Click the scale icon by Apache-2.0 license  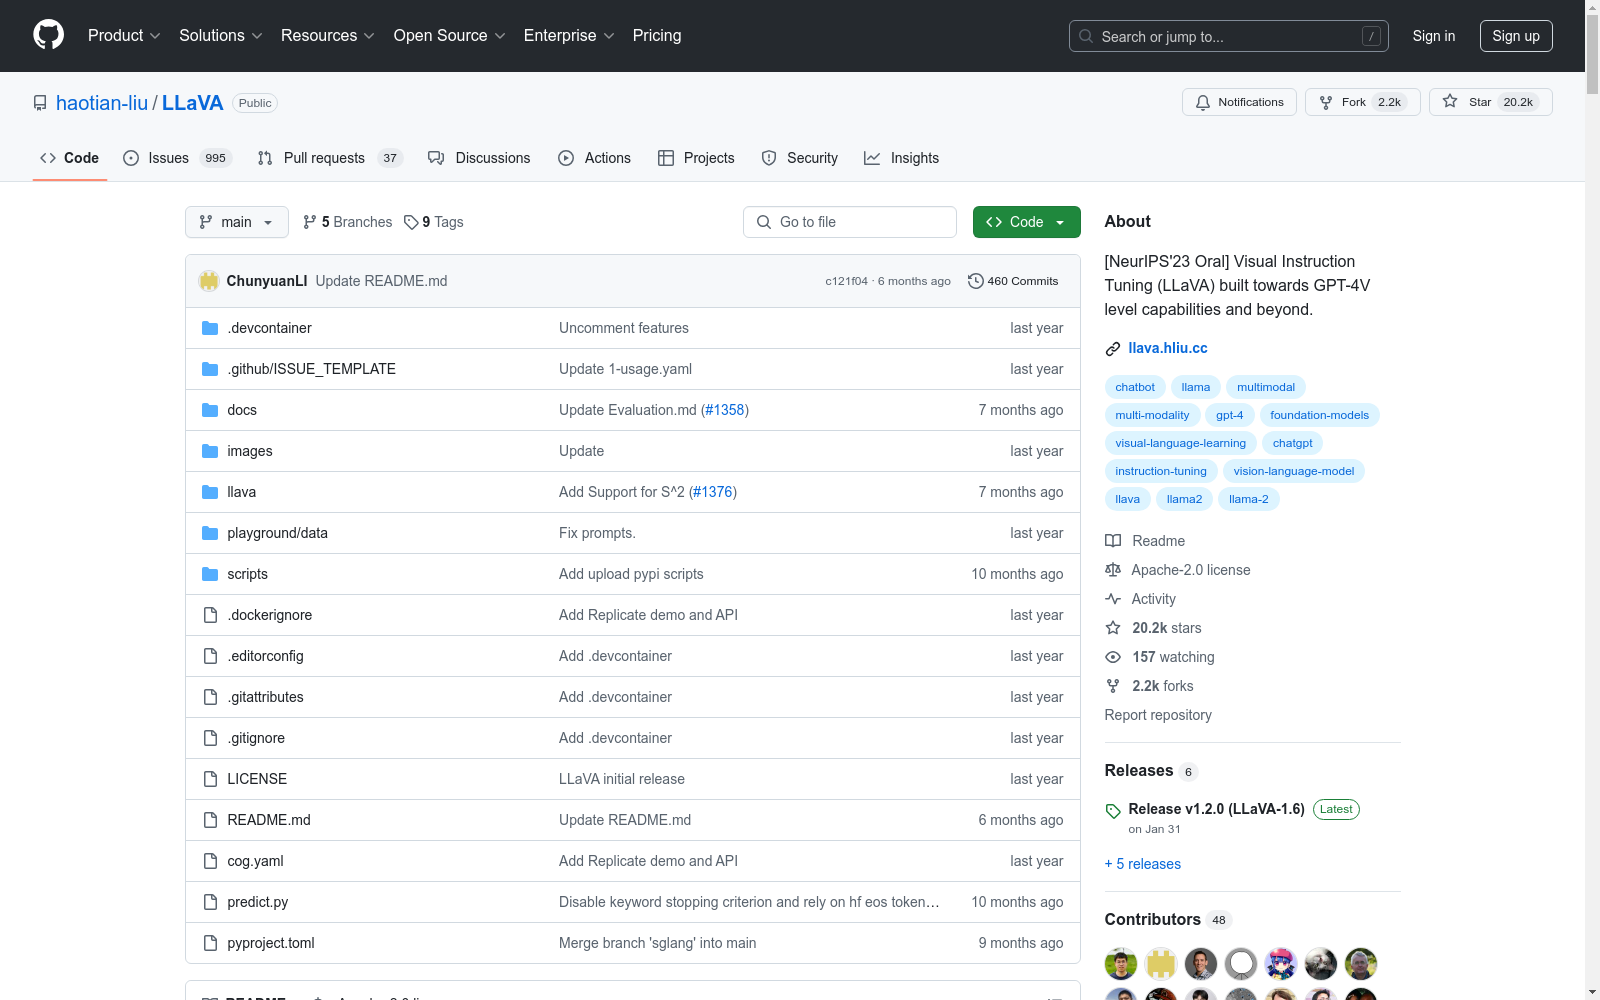click(1113, 570)
